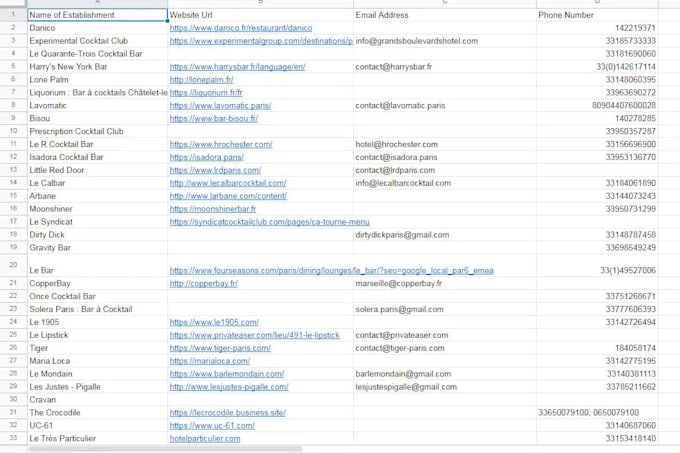Screen dimensions: 680x453
Task: Open the tiger-paris.com link
Action: click(x=220, y=348)
